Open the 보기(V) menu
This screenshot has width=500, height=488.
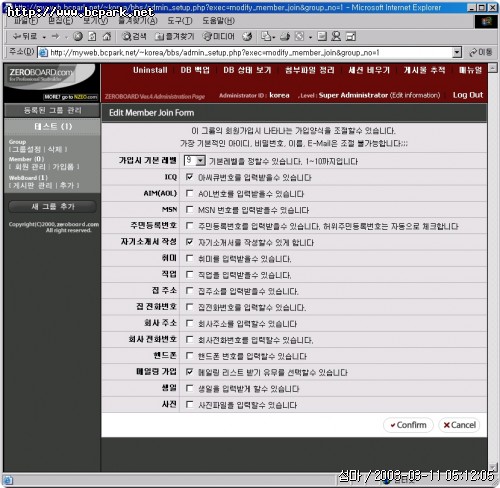95,21
